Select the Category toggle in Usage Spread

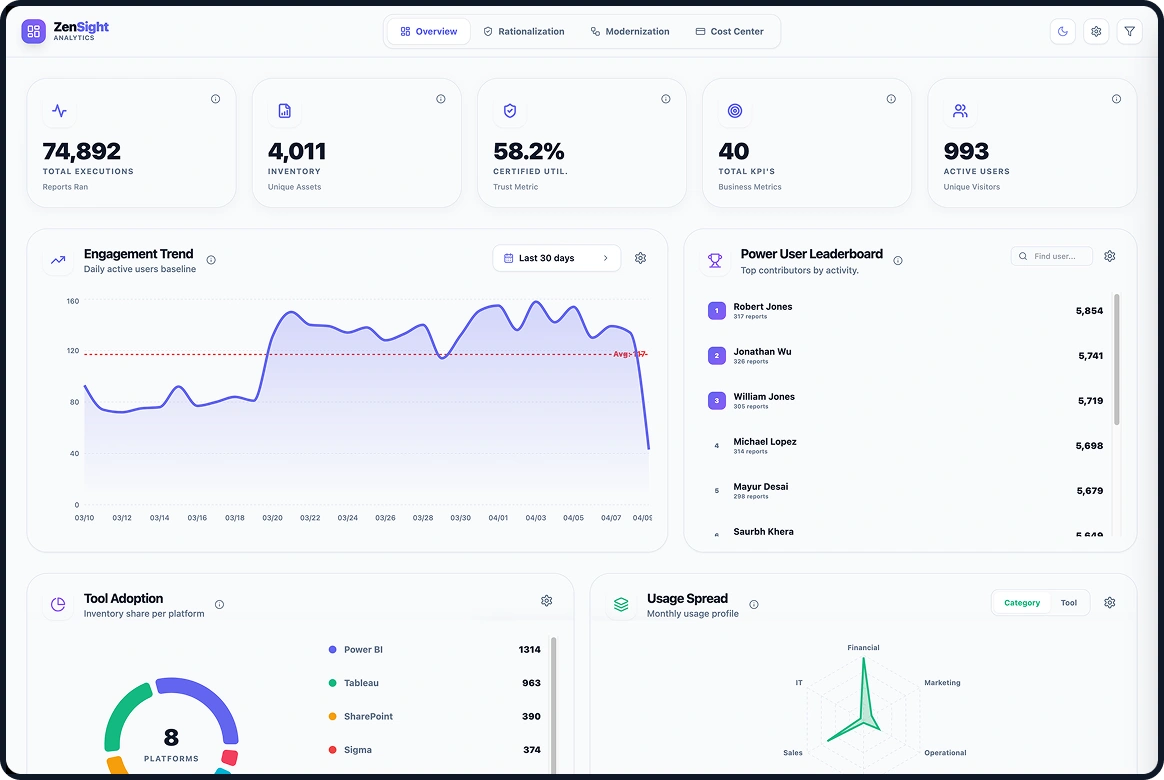[1021, 602]
